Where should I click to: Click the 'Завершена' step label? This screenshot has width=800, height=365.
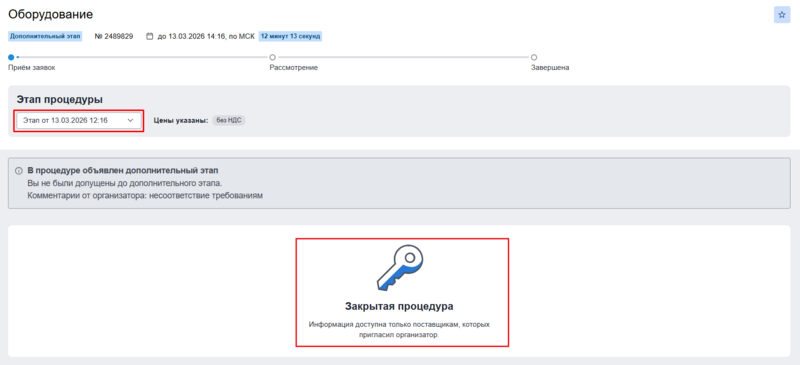tap(551, 67)
